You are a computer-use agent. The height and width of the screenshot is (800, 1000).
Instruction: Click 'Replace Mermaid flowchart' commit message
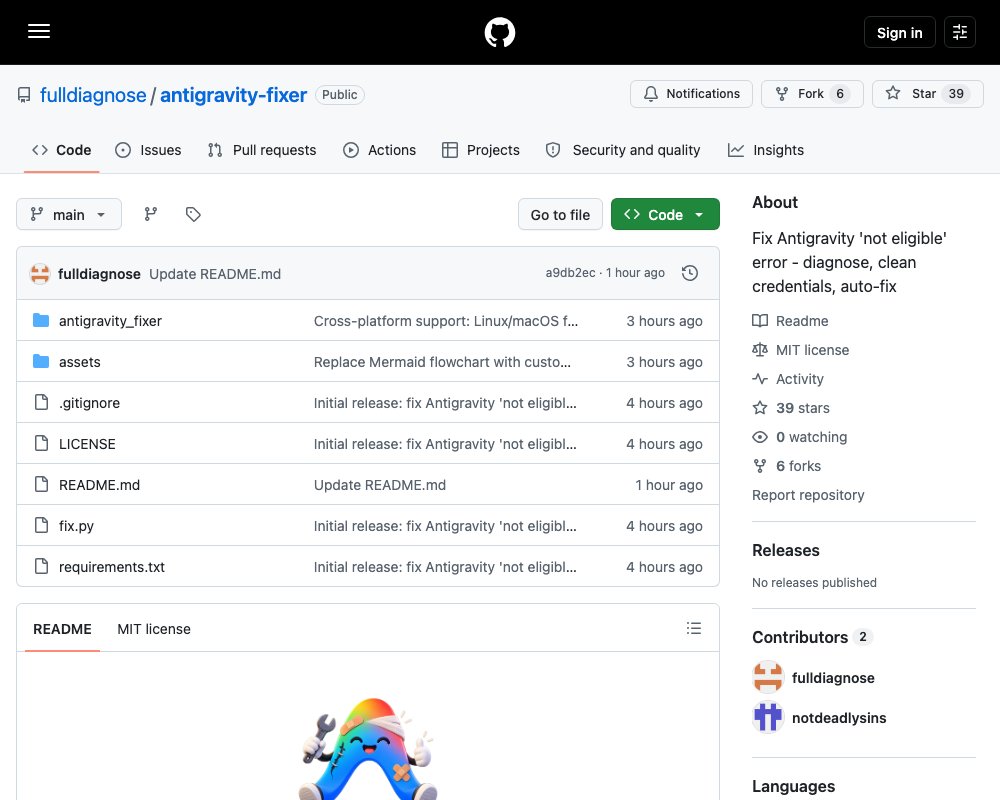pos(442,362)
